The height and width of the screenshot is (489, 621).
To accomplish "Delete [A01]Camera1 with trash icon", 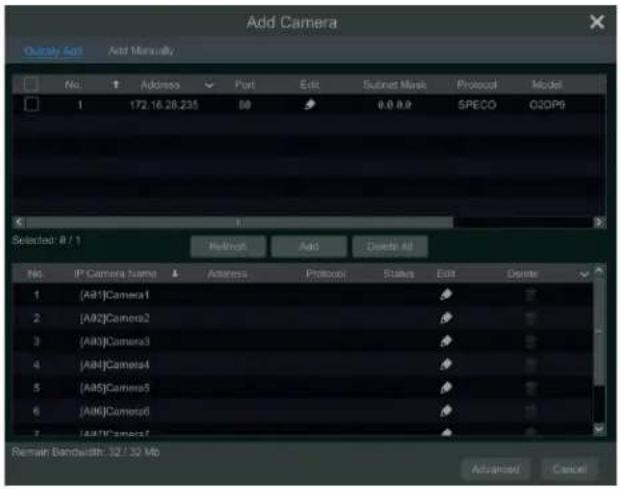I will 531,295.
